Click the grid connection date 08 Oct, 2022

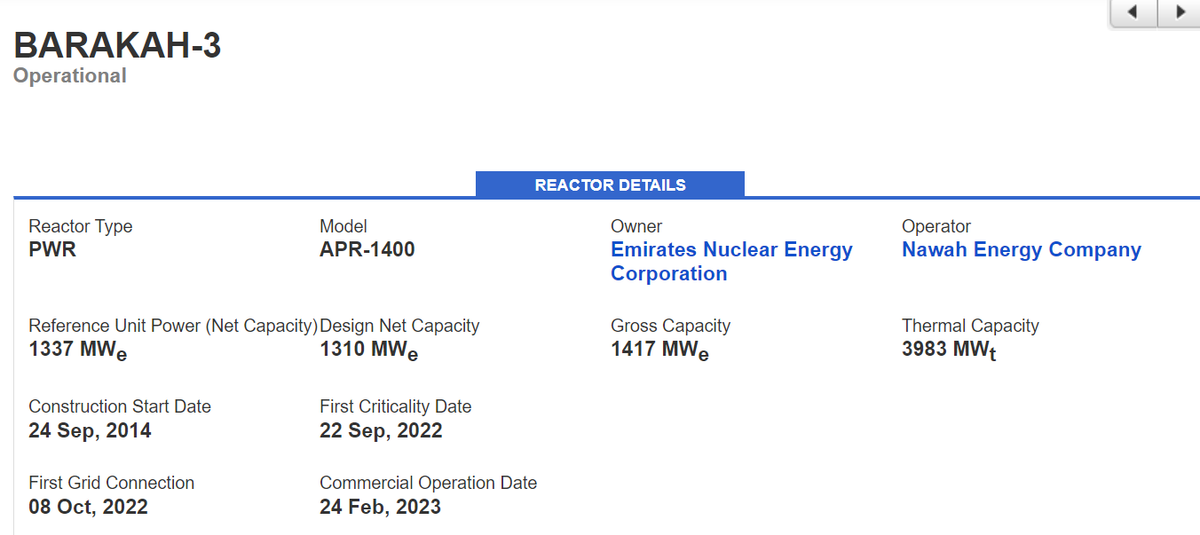[x=88, y=507]
